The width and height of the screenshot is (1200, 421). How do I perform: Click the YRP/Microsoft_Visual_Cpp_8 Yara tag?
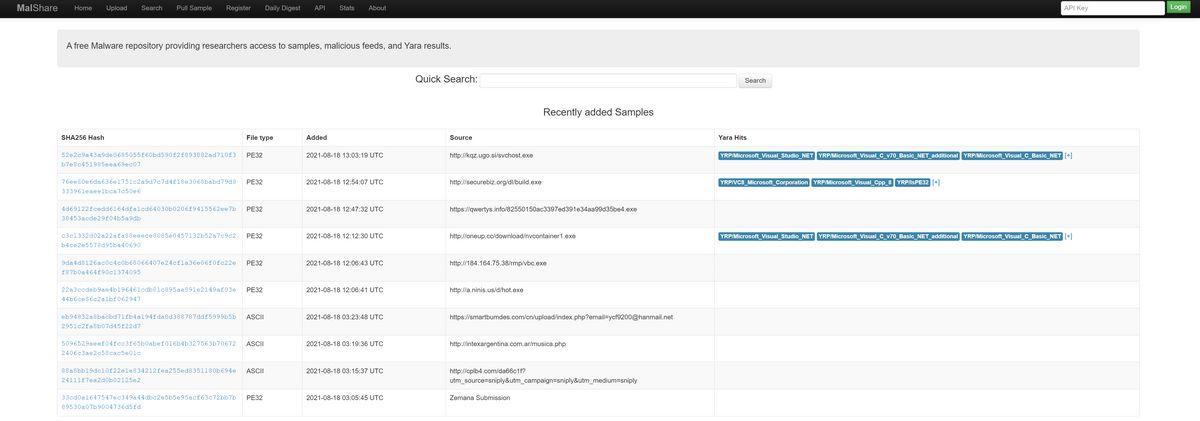tap(851, 182)
